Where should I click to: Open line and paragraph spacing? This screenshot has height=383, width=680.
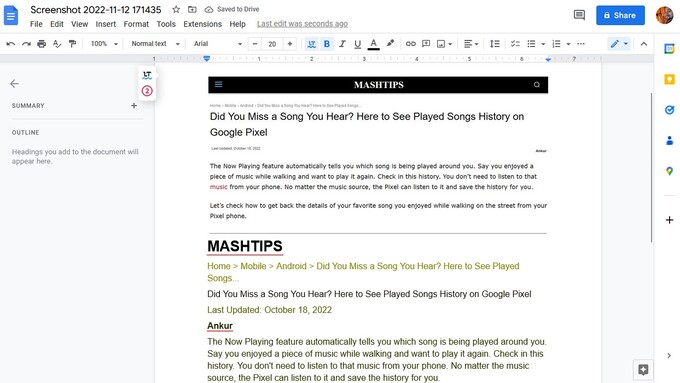click(494, 44)
